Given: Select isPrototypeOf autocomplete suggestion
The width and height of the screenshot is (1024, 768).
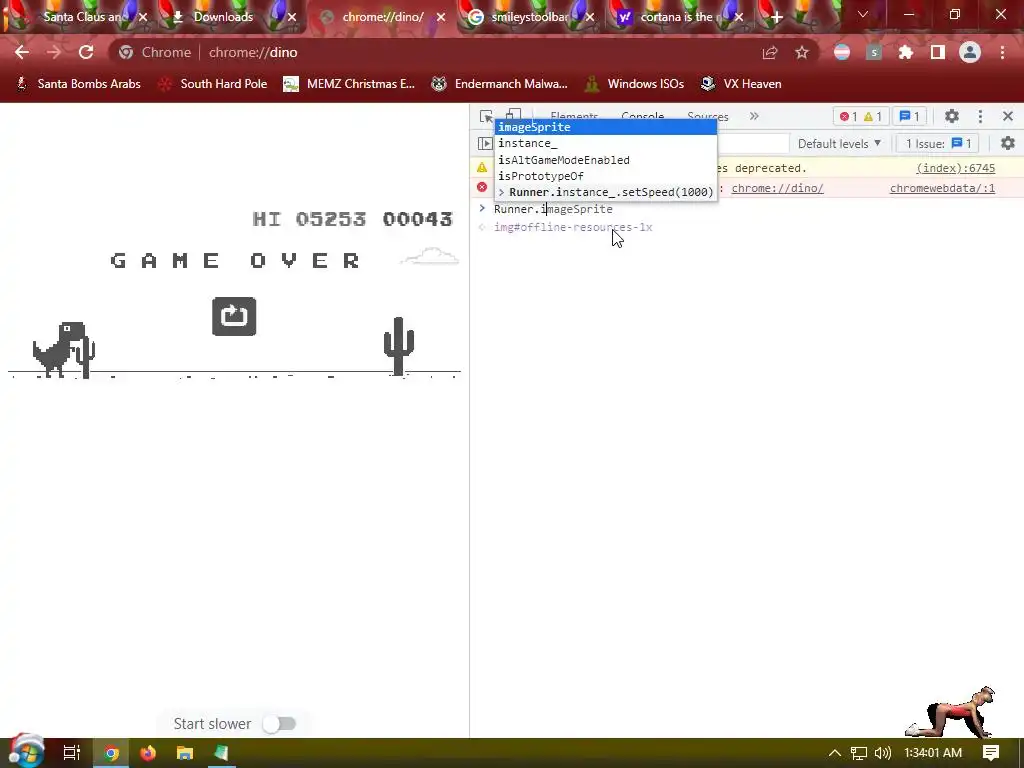Looking at the screenshot, I should tap(605, 176).
